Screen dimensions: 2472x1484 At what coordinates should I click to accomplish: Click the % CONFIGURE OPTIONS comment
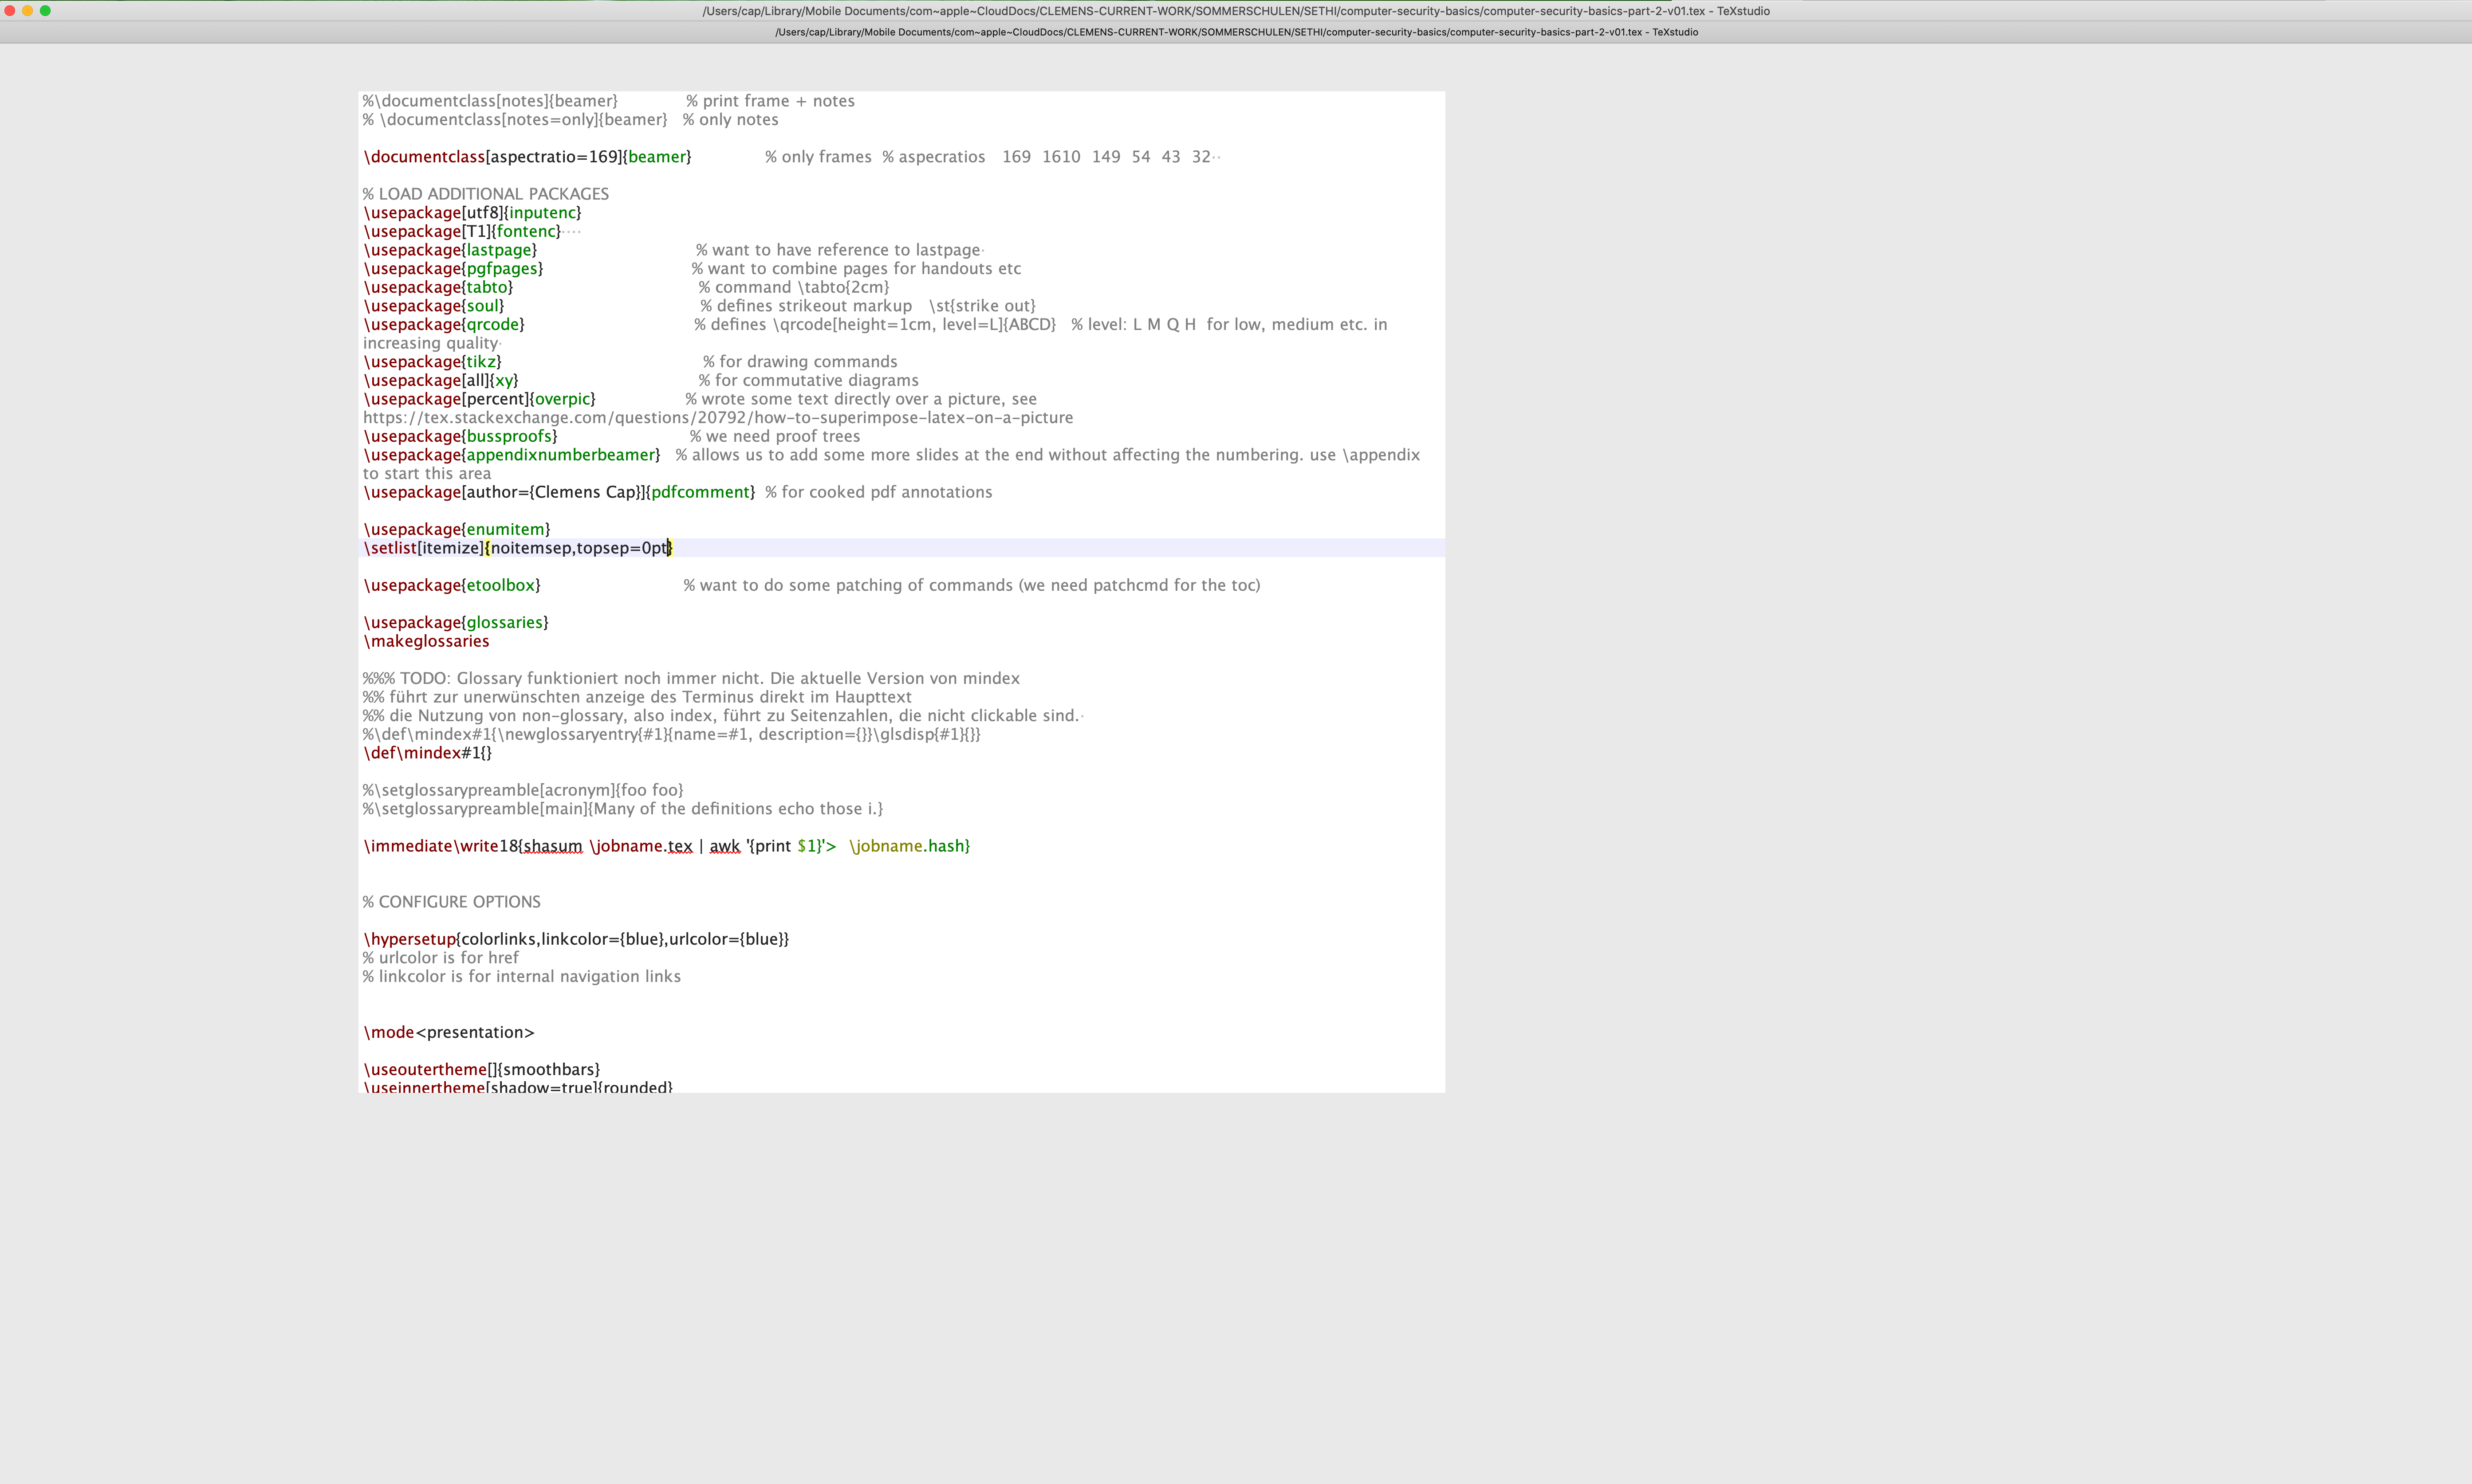(451, 901)
